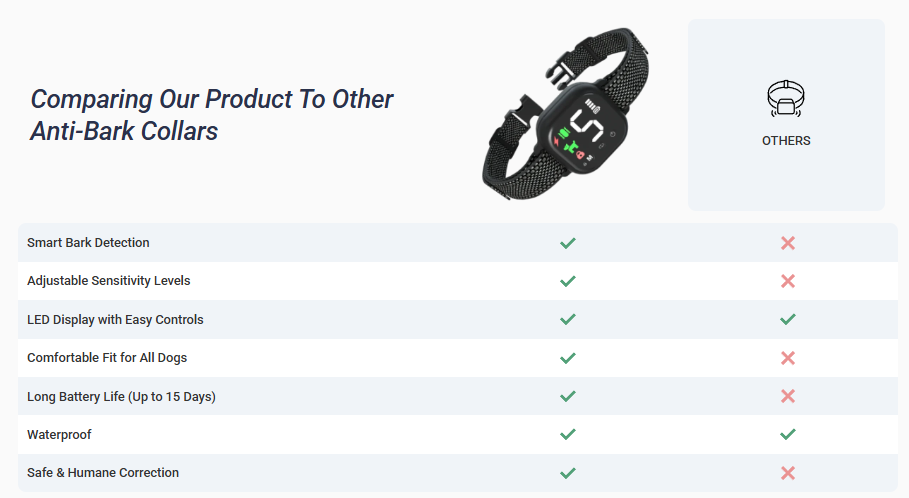The image size is (909, 498).
Task: Click the collar icon above OTHERS
Action: coord(786,99)
